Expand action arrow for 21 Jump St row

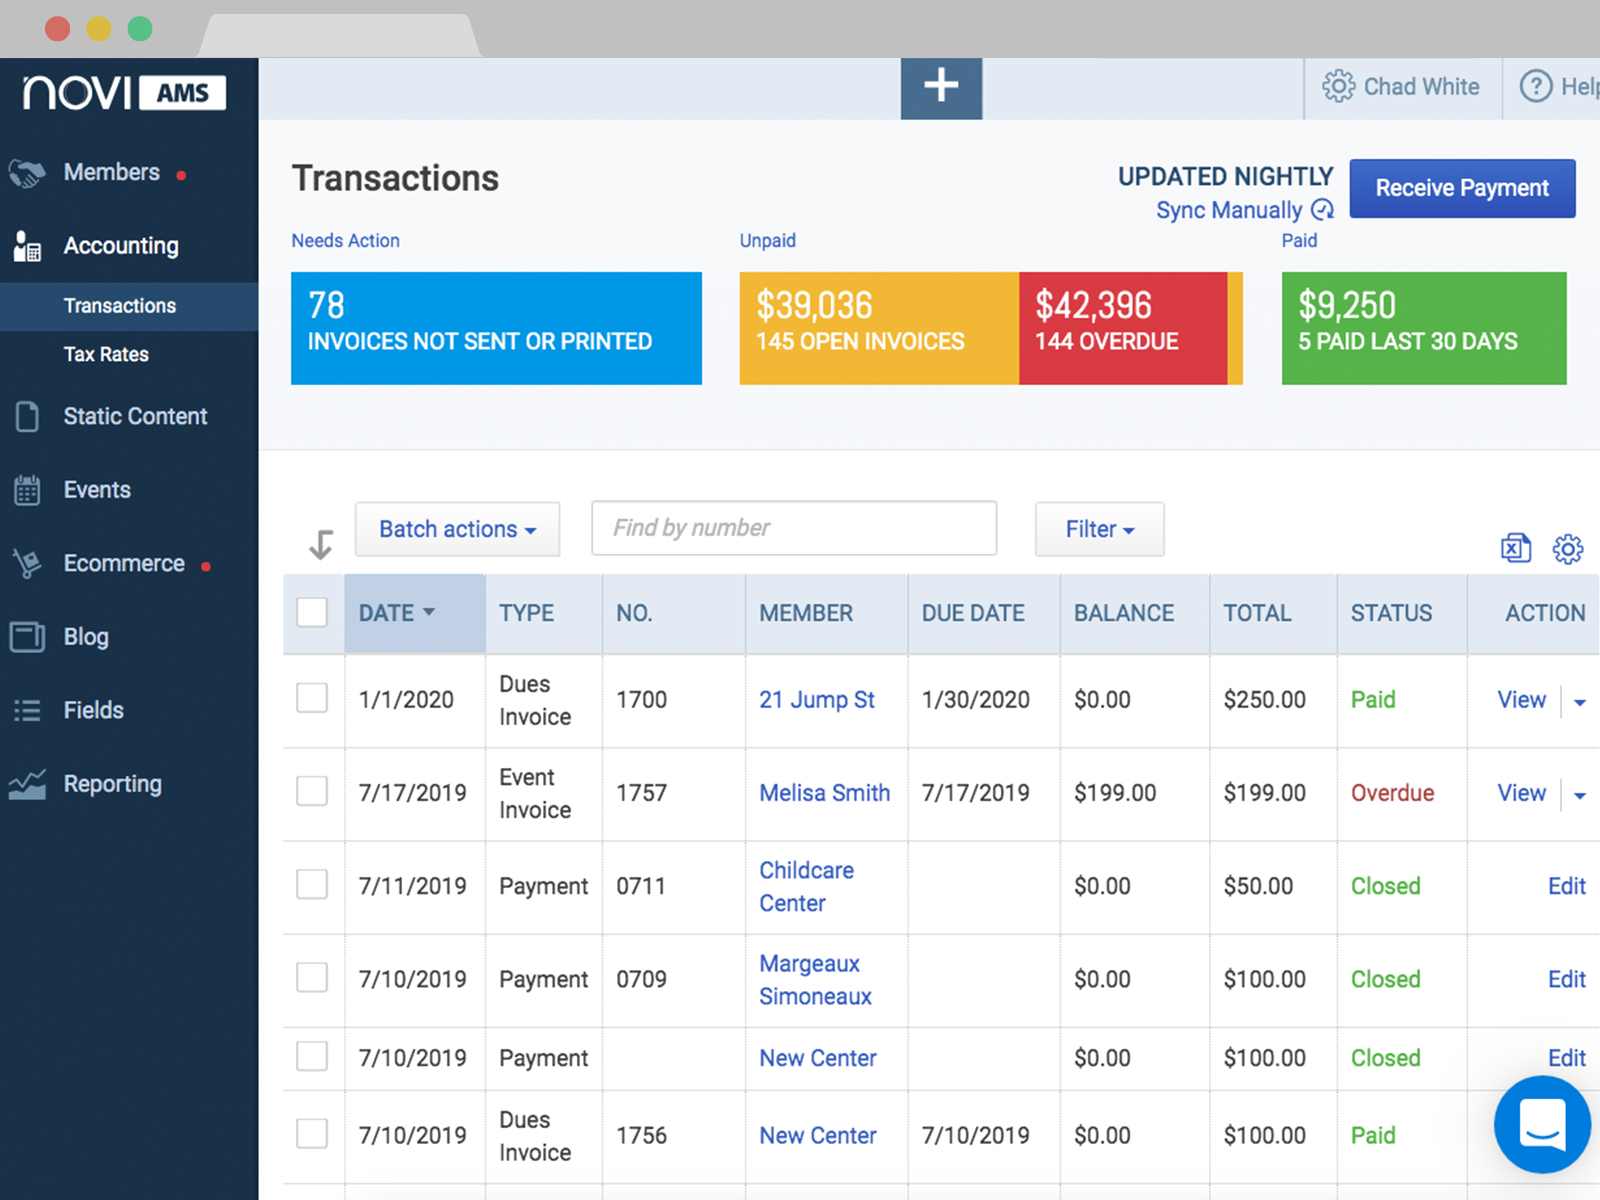coord(1580,702)
